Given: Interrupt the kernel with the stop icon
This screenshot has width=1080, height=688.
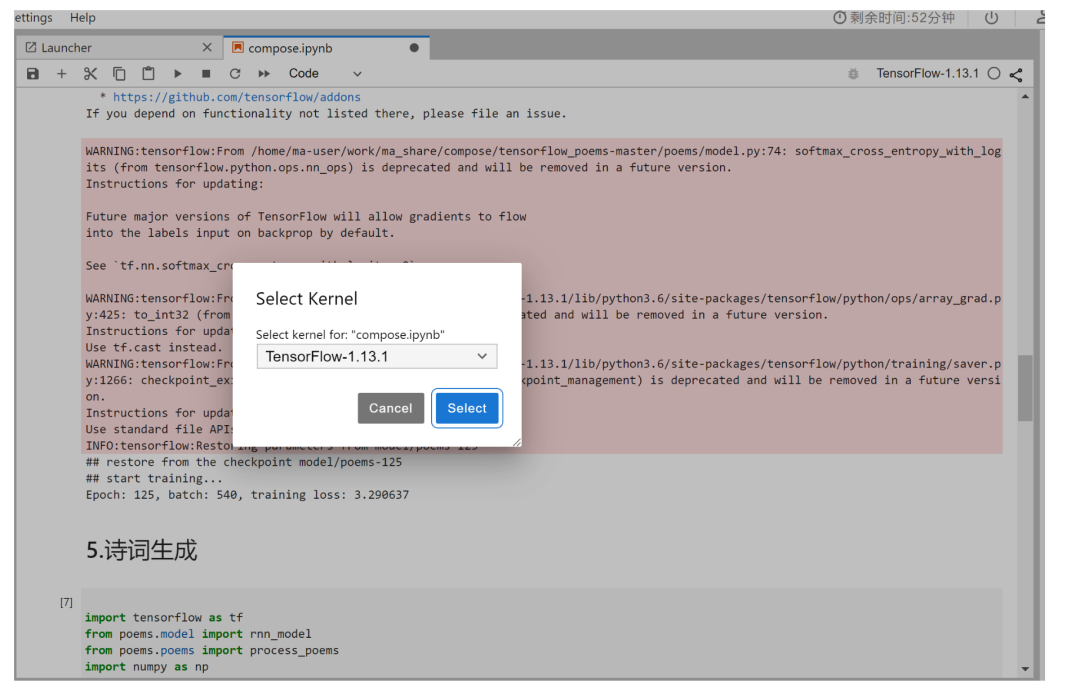Looking at the screenshot, I should coord(206,74).
